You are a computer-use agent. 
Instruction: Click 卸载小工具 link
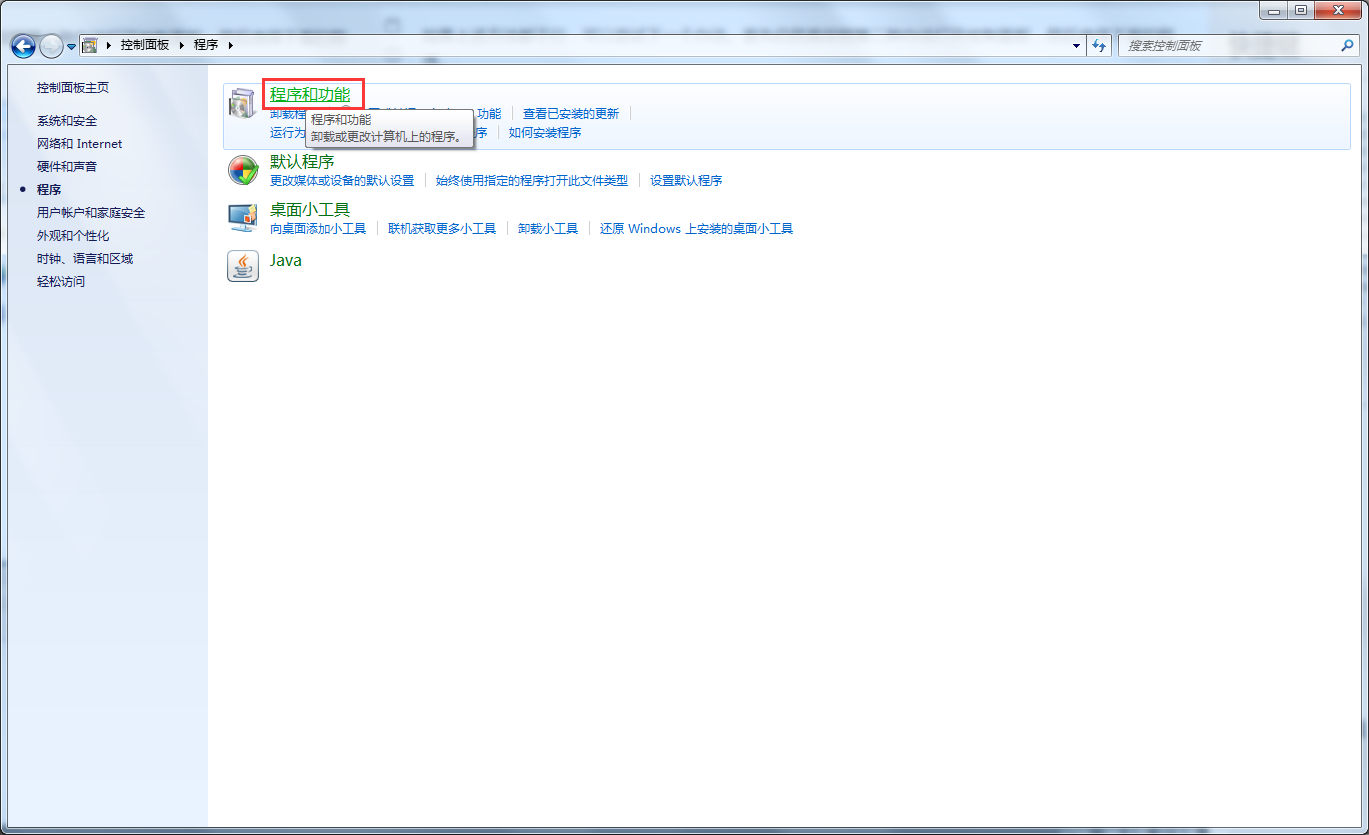[548, 229]
